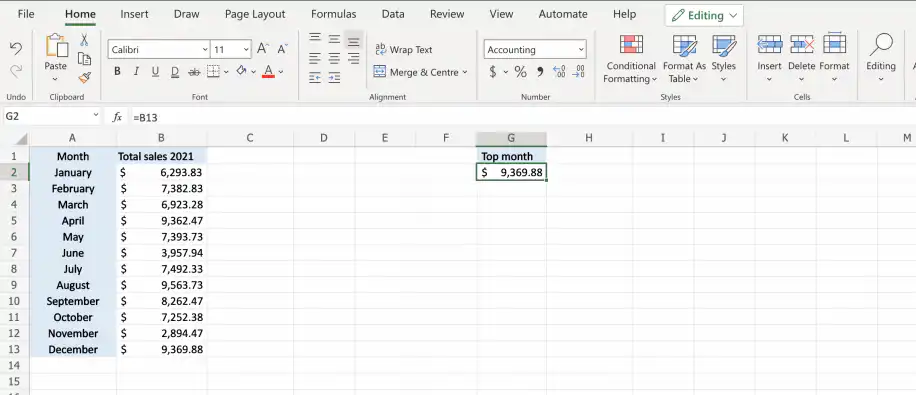Click the fx insert function button

pos(117,117)
